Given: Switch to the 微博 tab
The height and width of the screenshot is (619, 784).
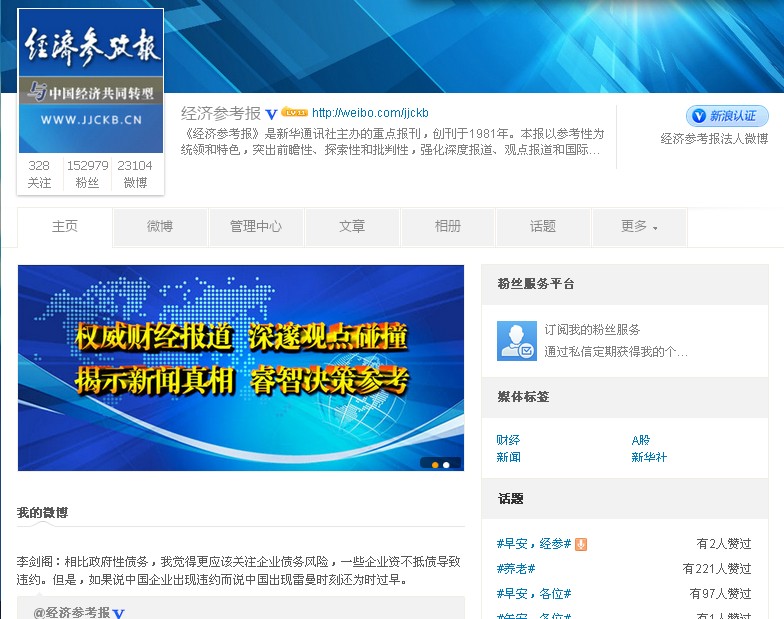Looking at the screenshot, I should point(160,227).
